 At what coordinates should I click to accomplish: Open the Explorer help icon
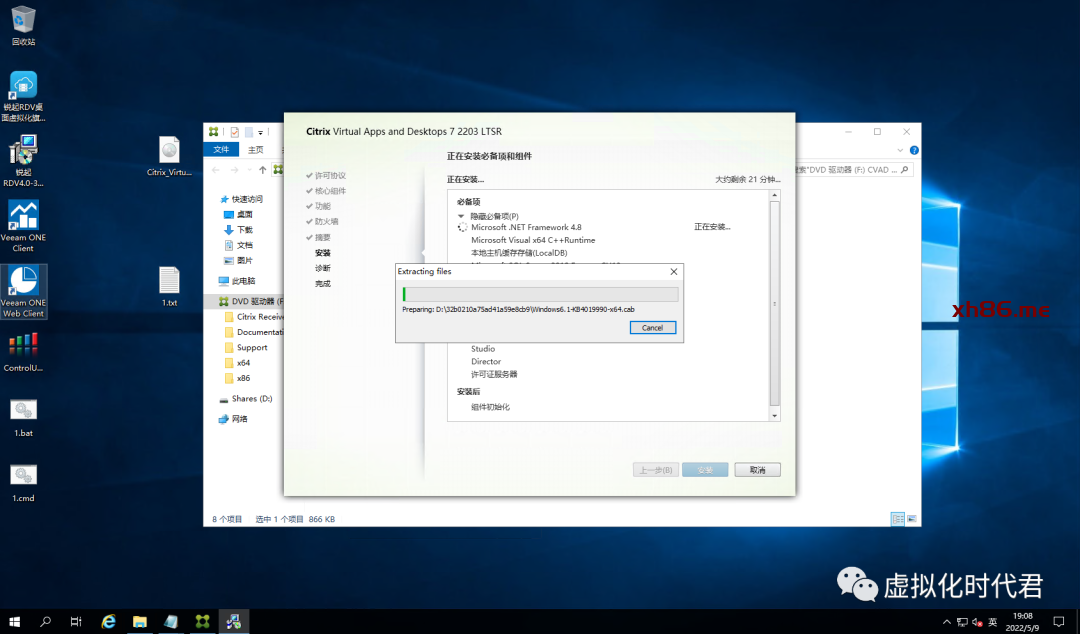[914, 150]
